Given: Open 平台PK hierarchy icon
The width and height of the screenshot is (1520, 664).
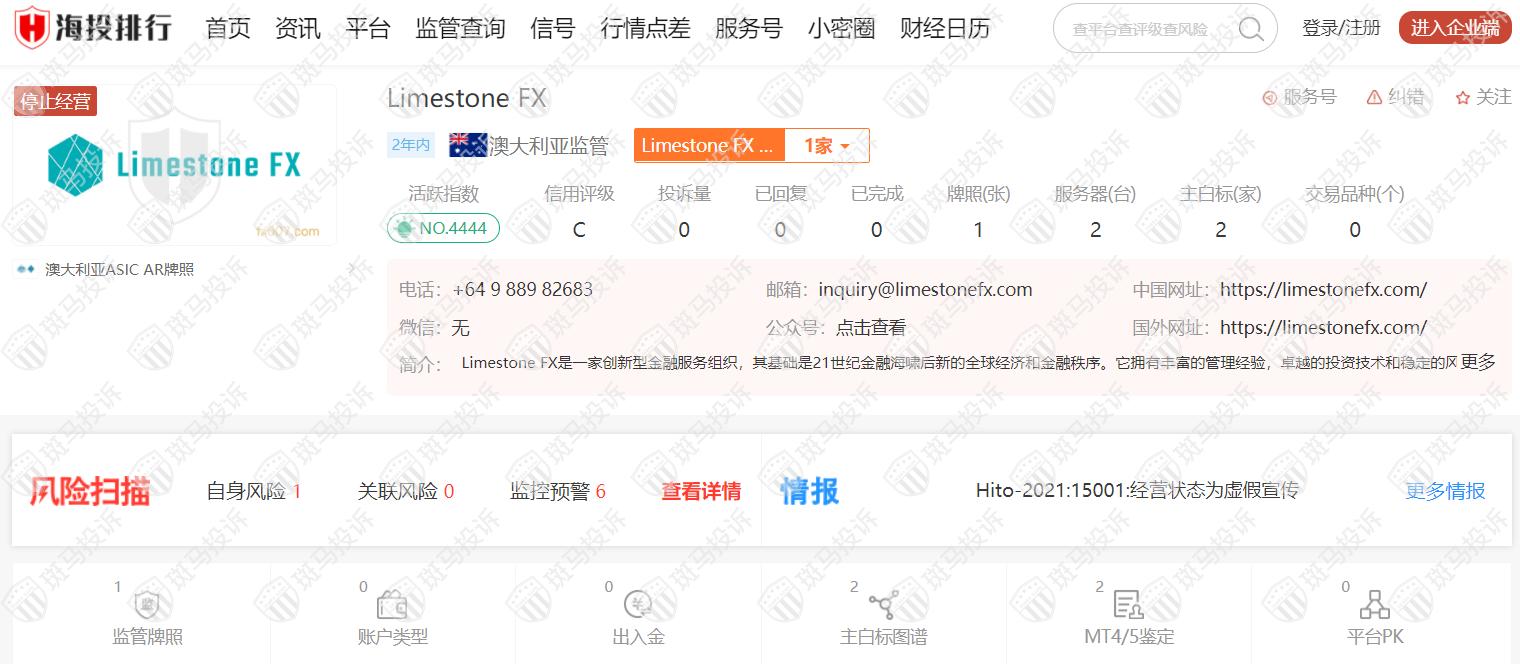Looking at the screenshot, I should point(1374,604).
